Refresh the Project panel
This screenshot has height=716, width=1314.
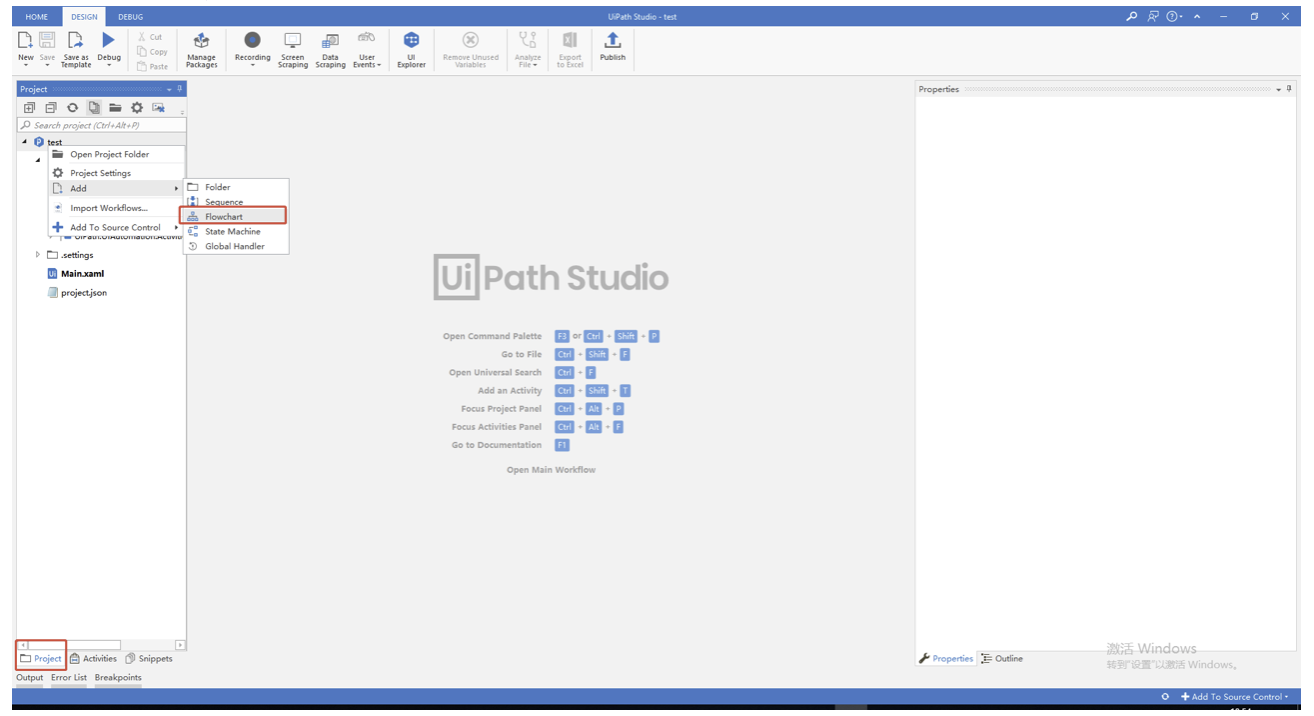point(72,107)
